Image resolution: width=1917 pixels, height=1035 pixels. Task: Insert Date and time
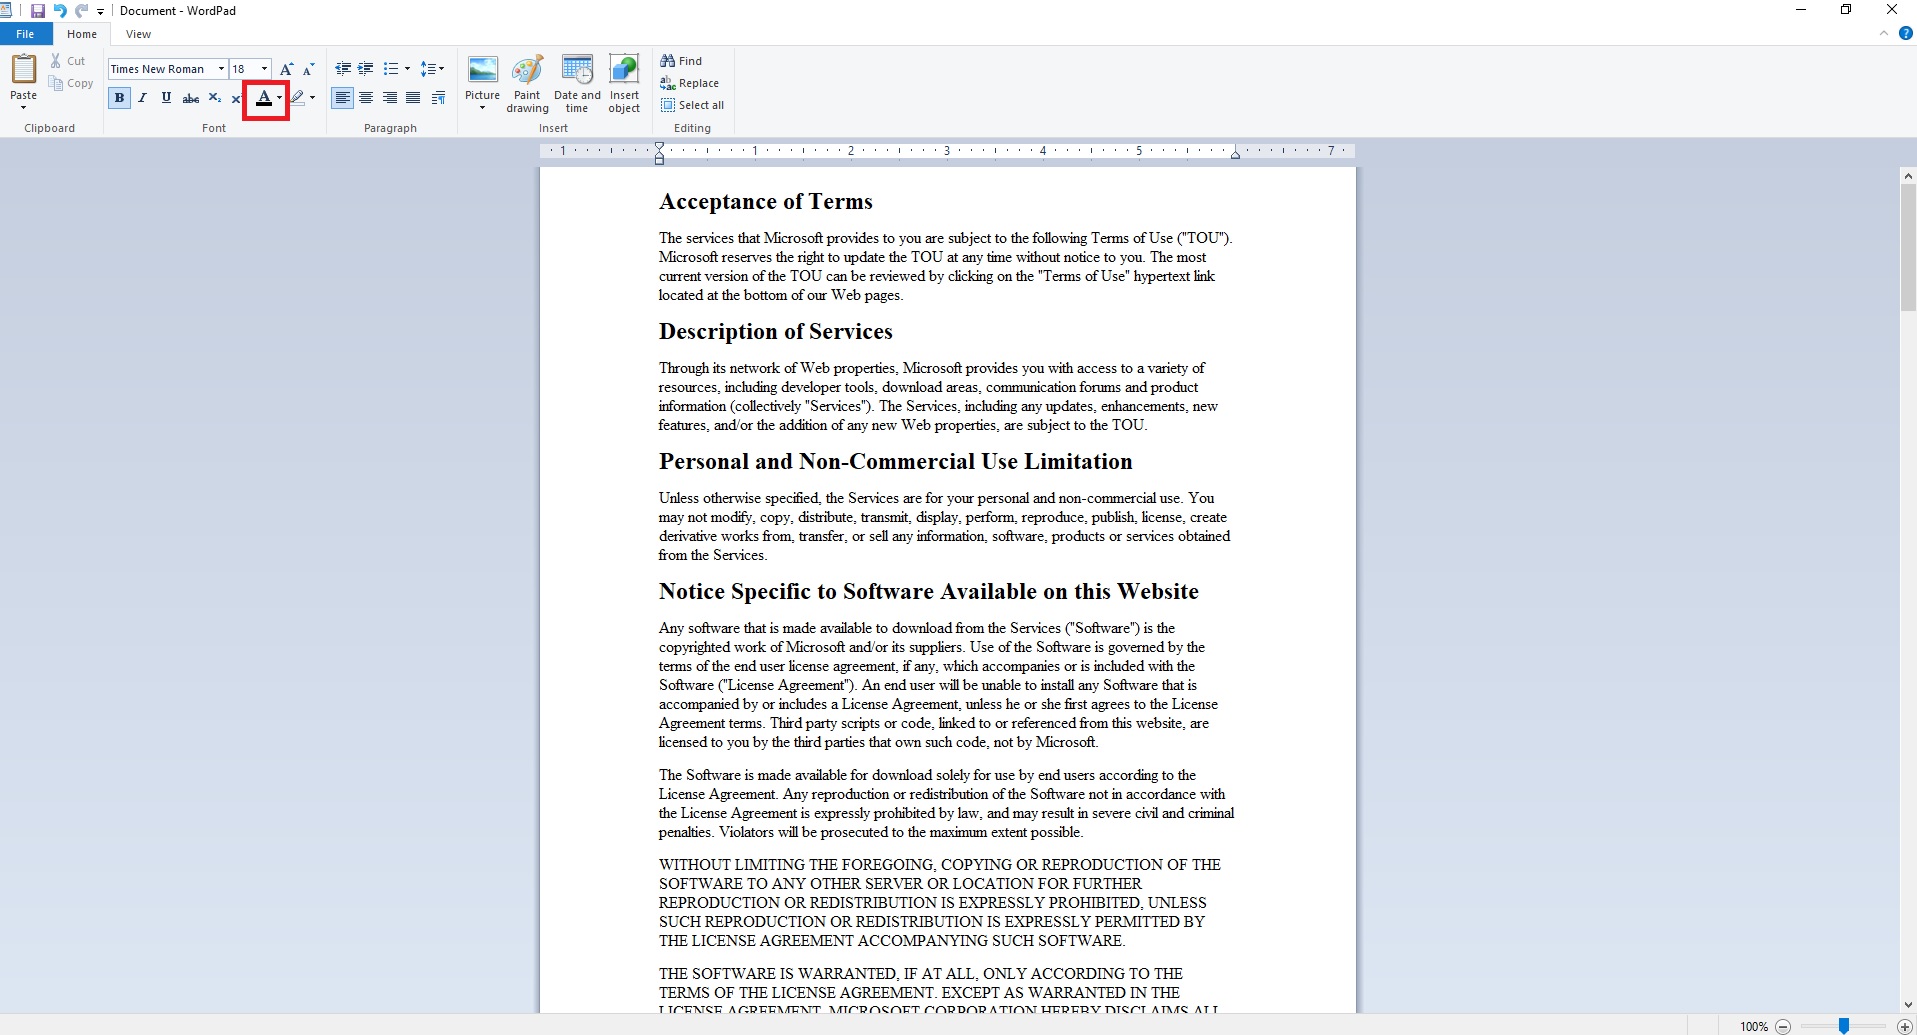click(577, 83)
